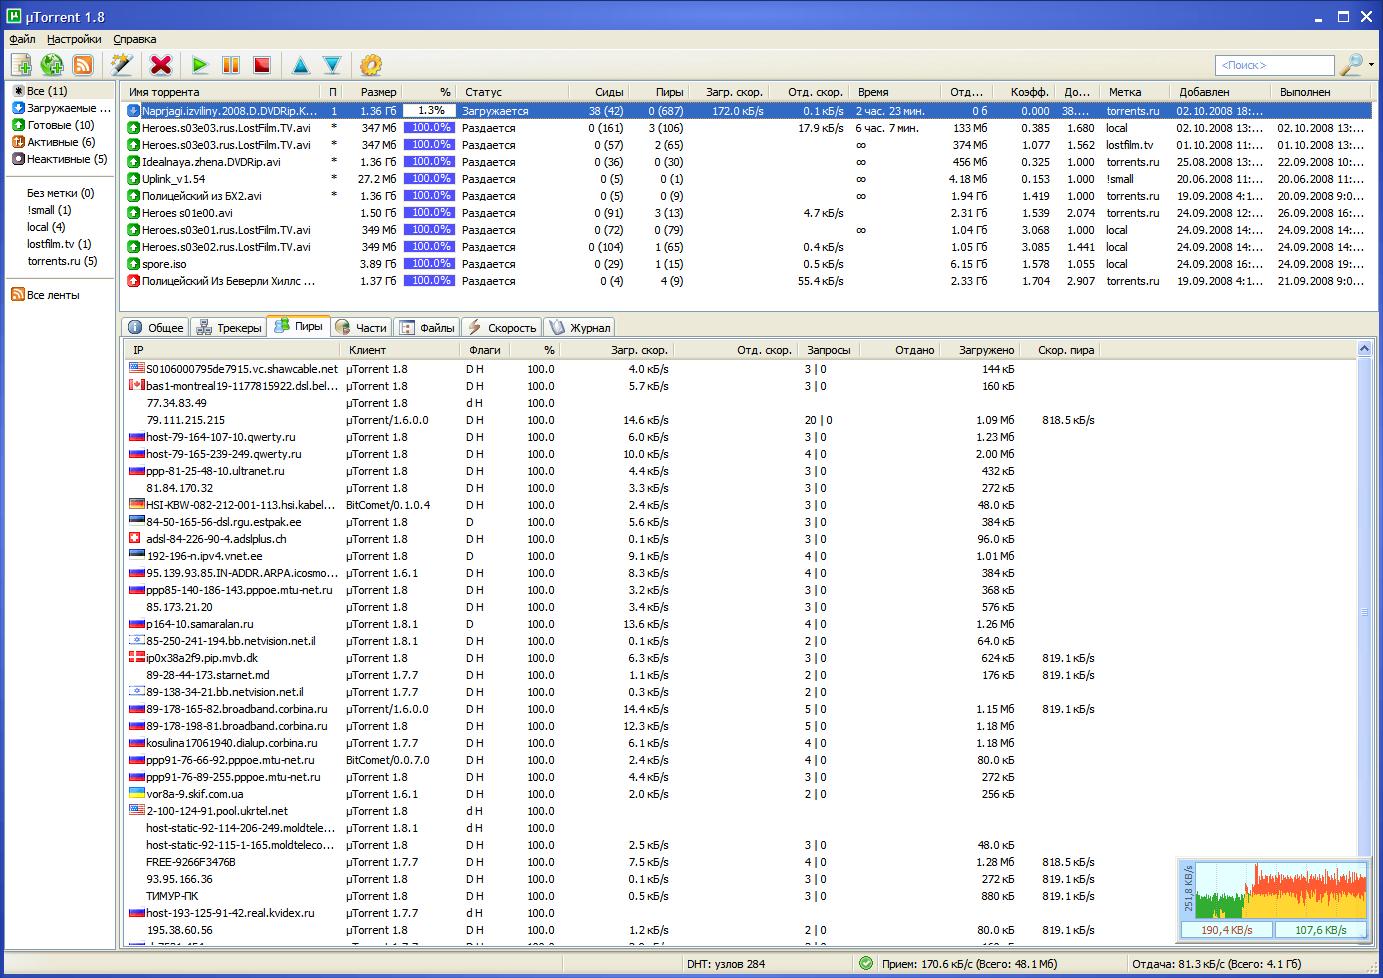Expand the search engine dropdown arrow
The image size is (1383, 978).
coord(1370,65)
